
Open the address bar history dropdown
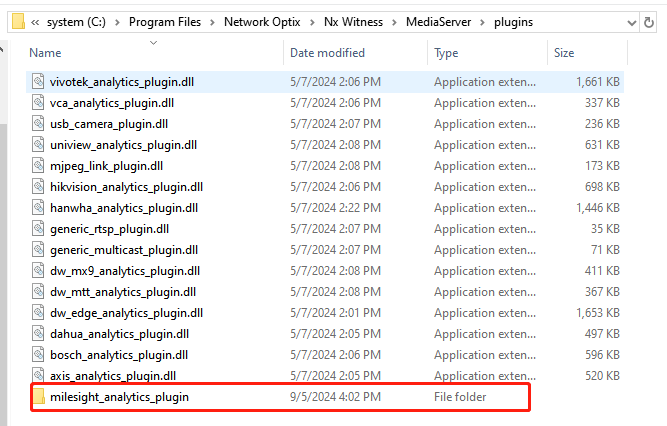[632, 23]
